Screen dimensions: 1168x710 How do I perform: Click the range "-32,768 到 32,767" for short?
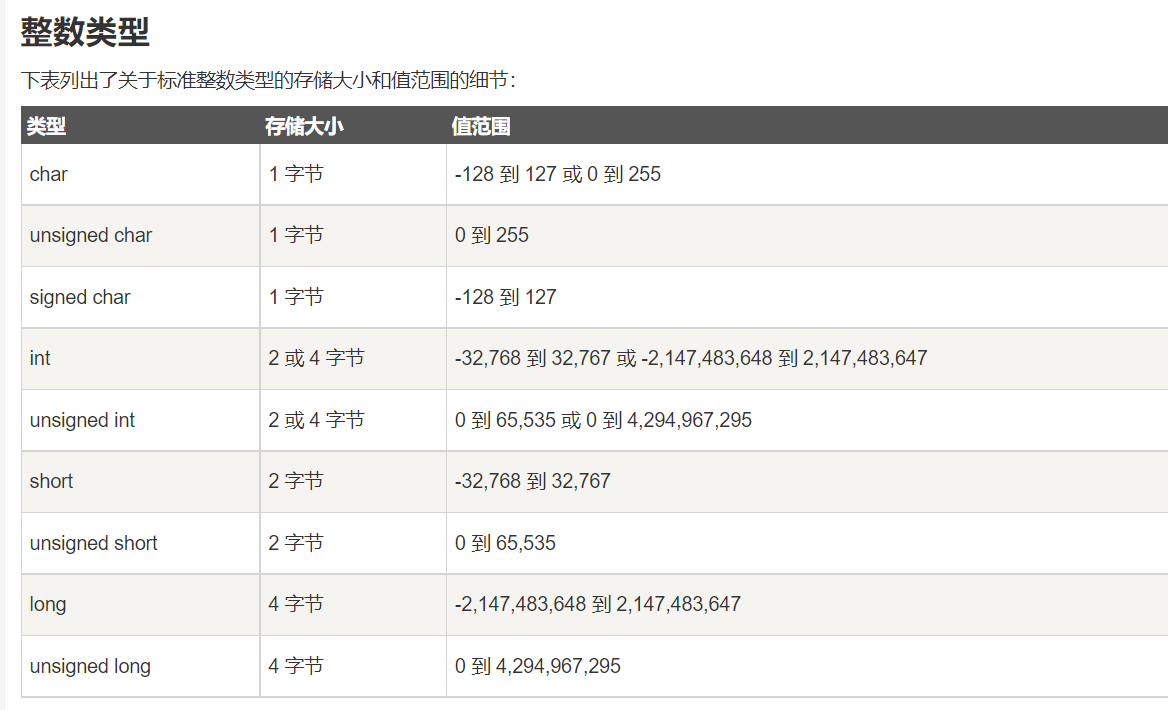pos(532,481)
